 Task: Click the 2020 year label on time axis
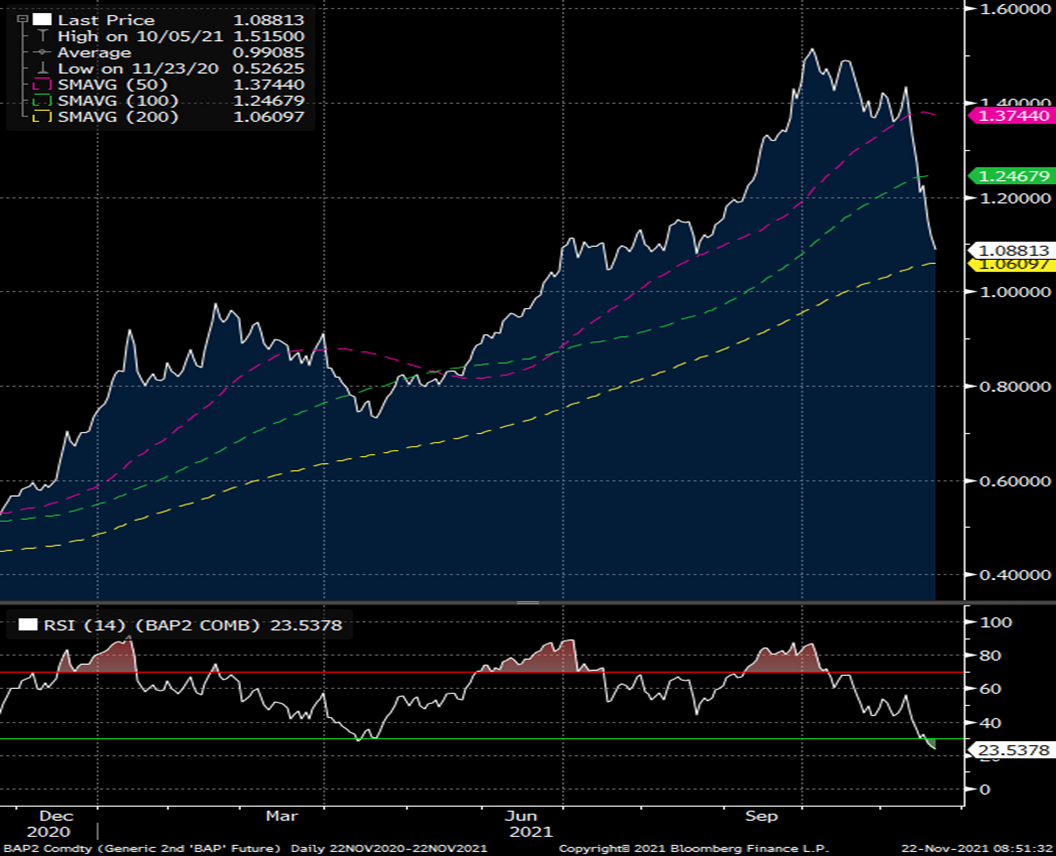(48, 832)
